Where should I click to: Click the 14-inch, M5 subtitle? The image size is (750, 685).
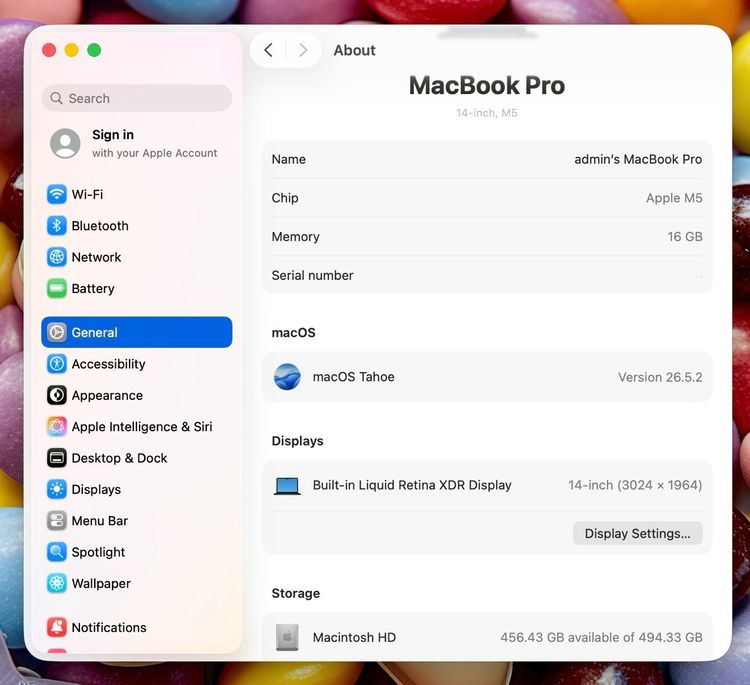coord(487,113)
